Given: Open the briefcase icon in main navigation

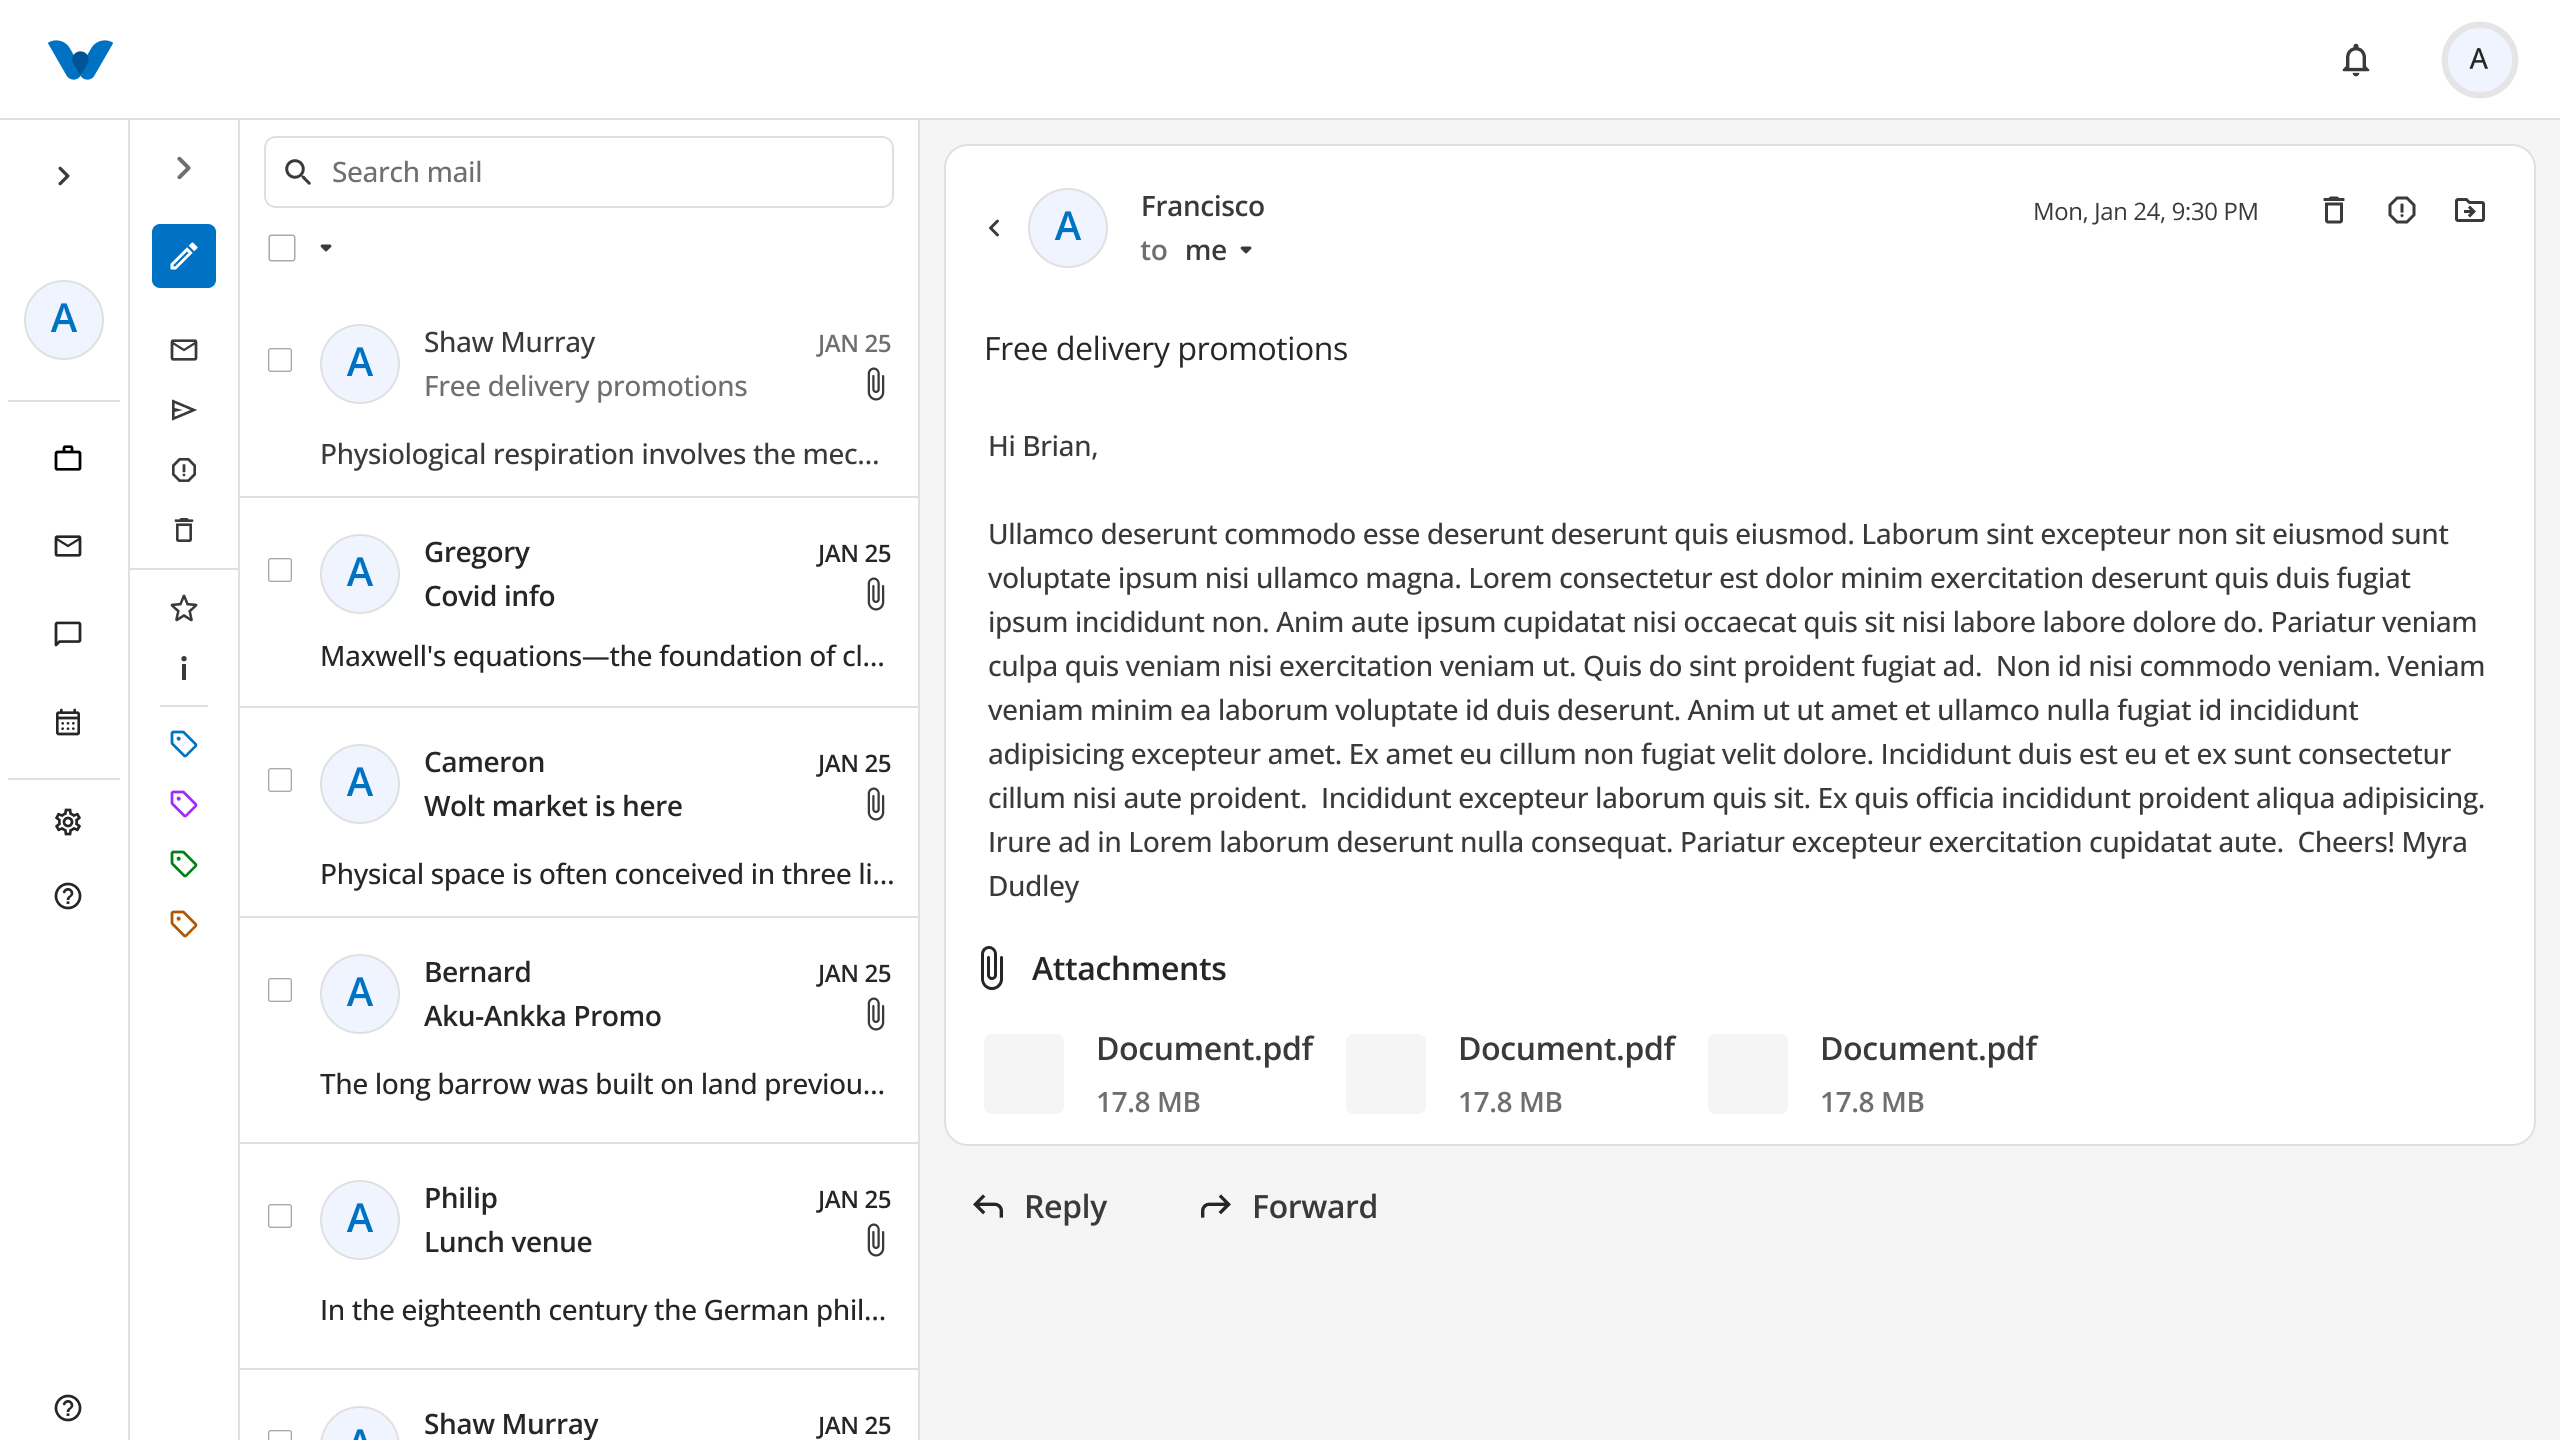Looking at the screenshot, I should pos(68,458).
